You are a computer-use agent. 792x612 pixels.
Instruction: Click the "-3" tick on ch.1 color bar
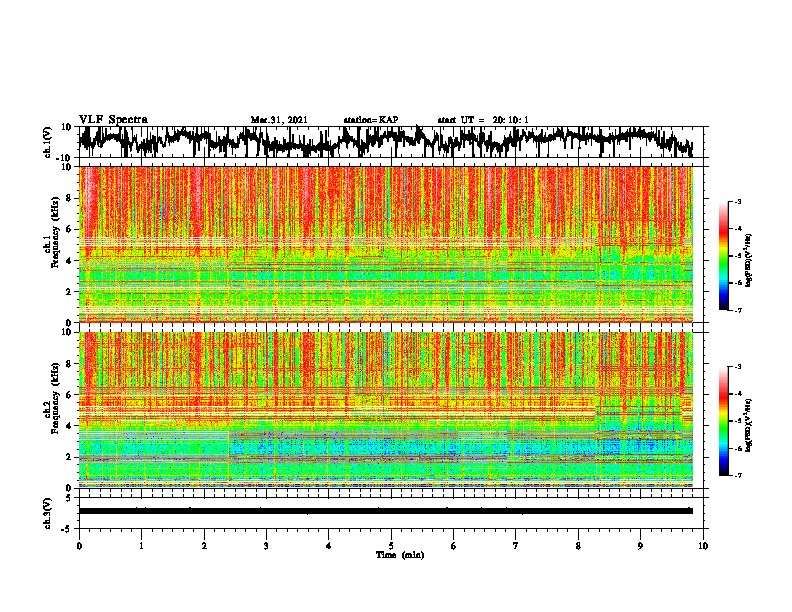coord(738,201)
